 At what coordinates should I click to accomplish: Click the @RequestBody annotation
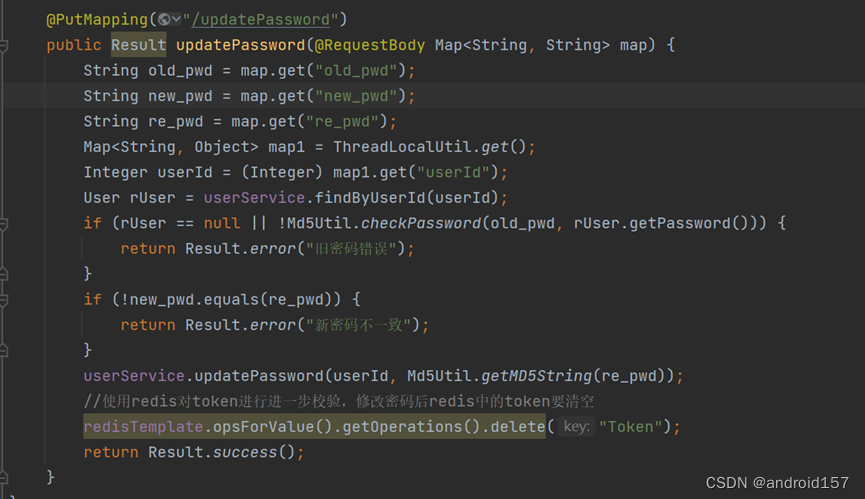[x=370, y=45]
